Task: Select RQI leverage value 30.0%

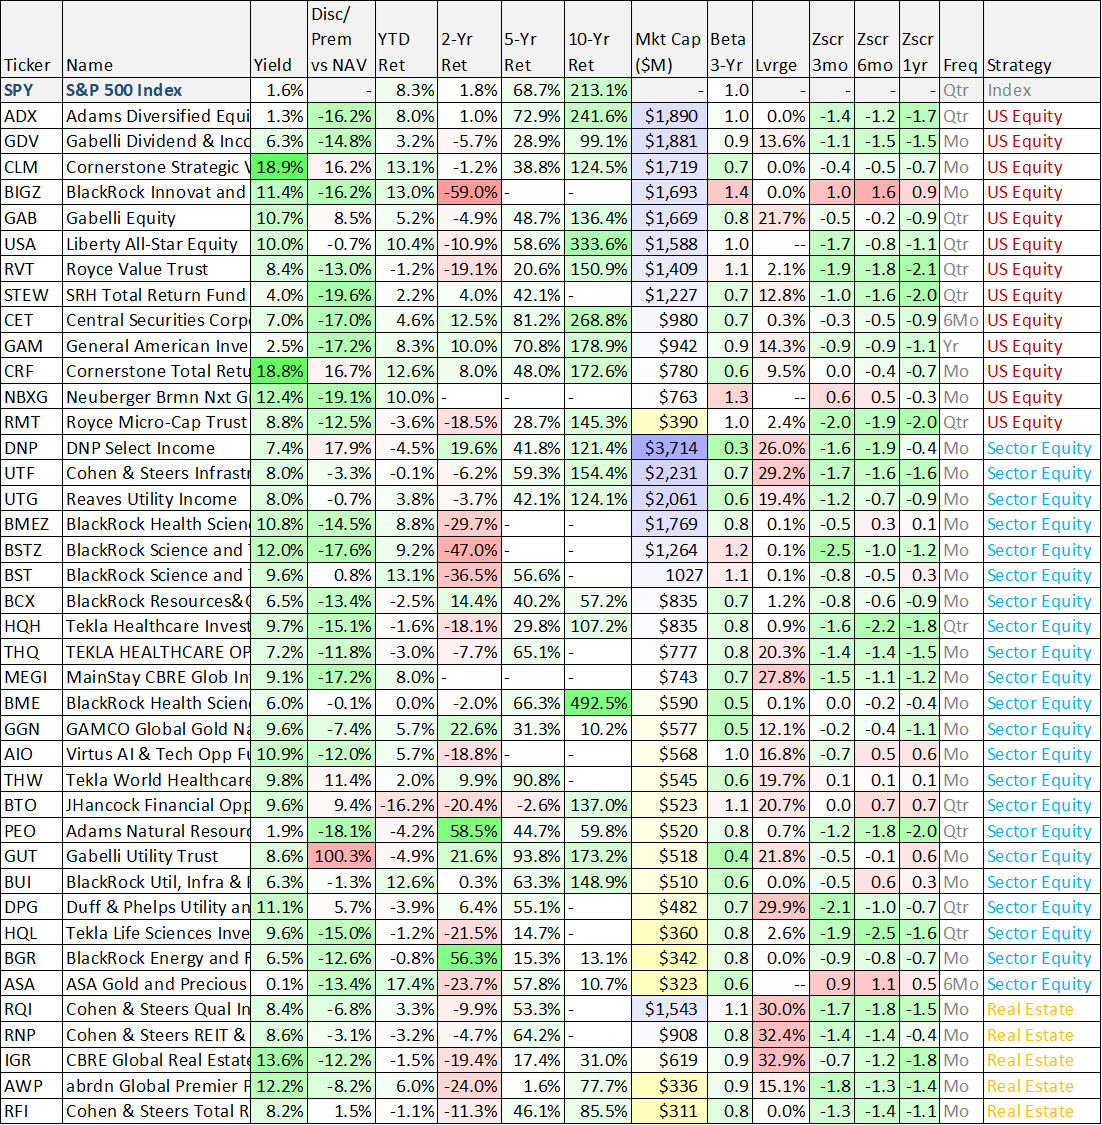Action: [780, 1009]
